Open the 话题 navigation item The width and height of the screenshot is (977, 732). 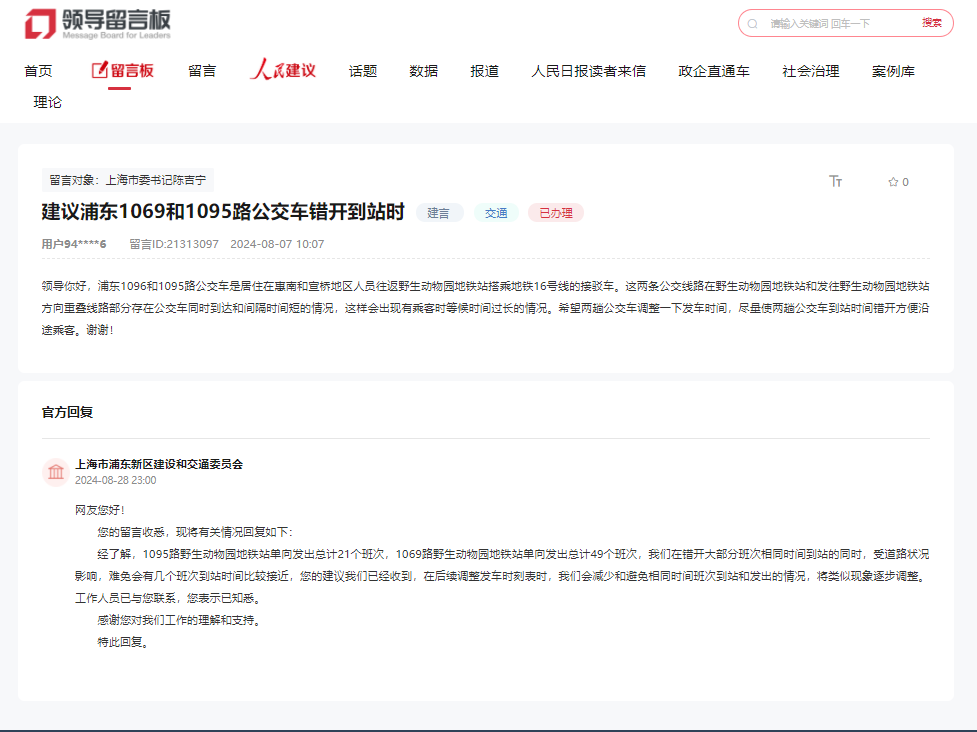[x=363, y=71]
